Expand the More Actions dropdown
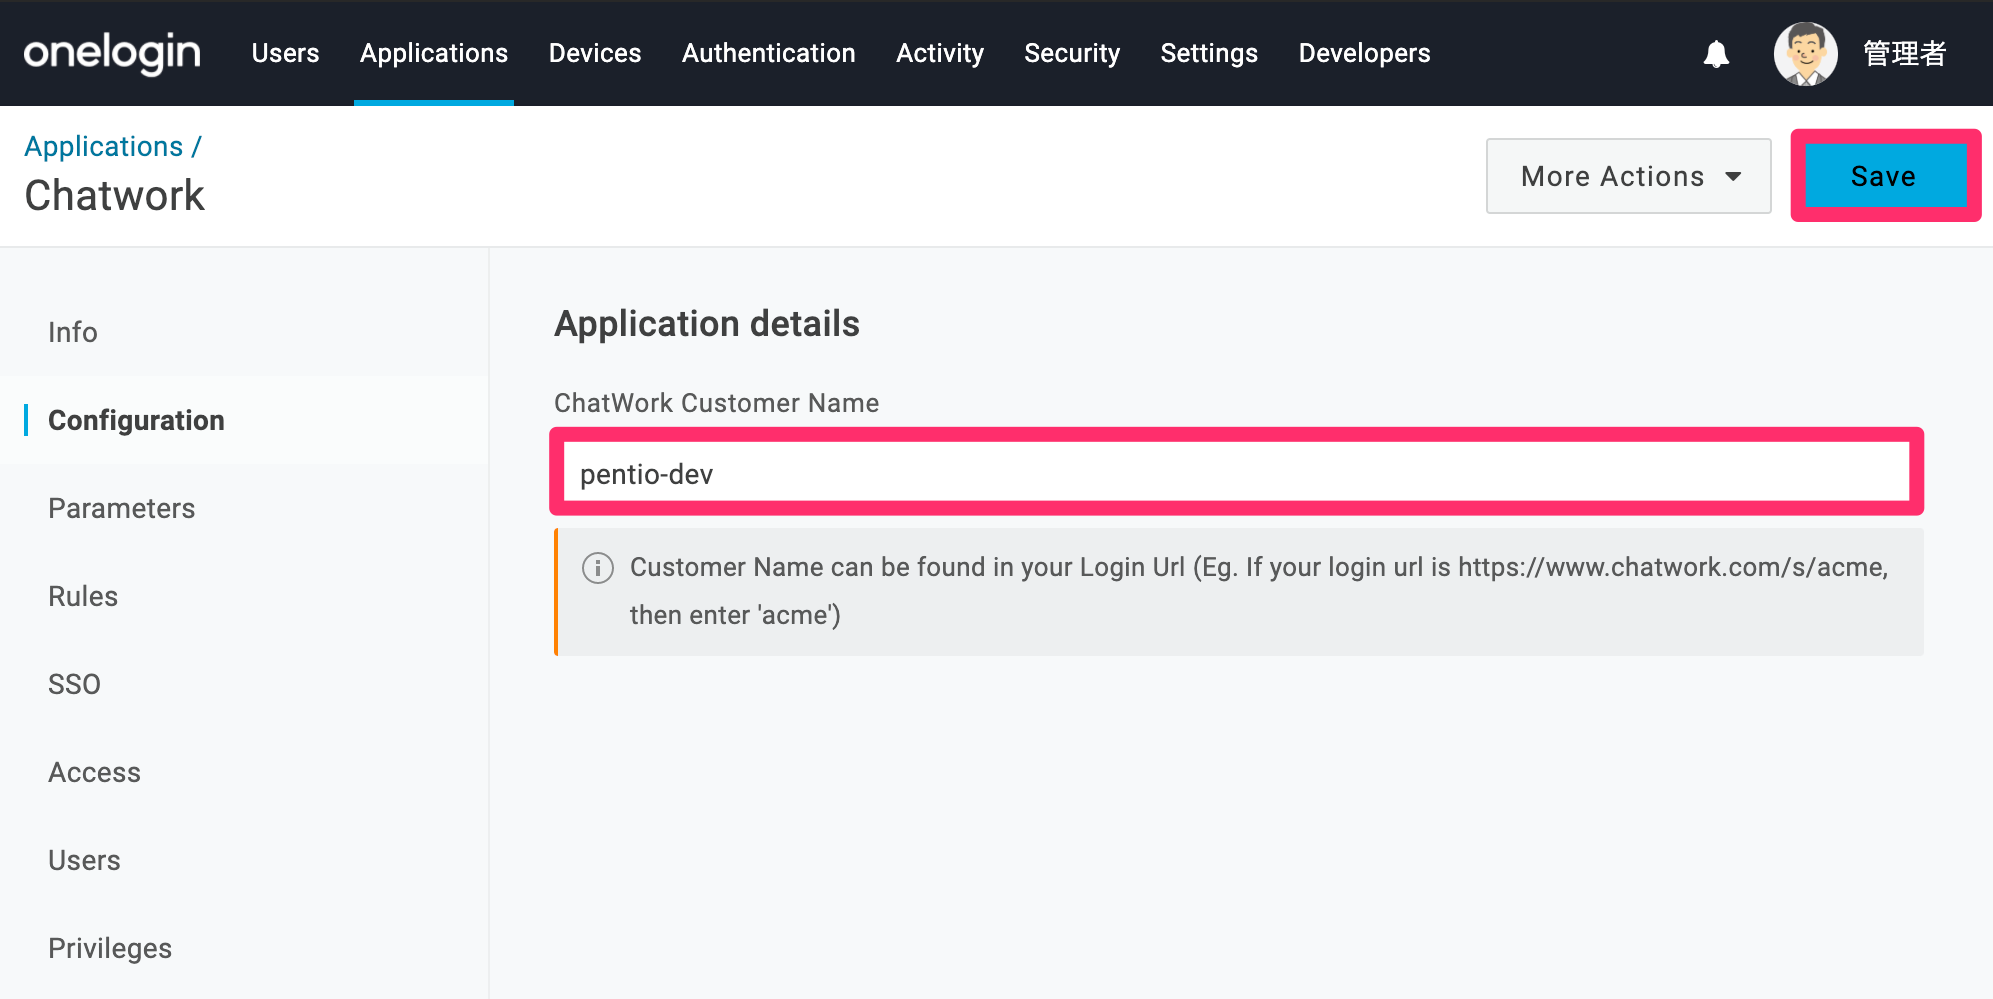 tap(1628, 176)
